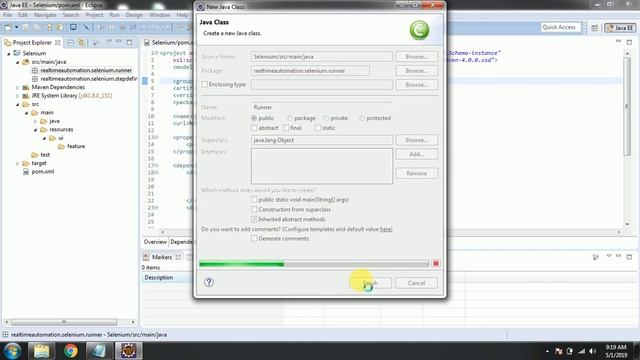This screenshot has width=640, height=360.
Task: Open Project Explorer view menu triangle
Action: coord(109,42)
